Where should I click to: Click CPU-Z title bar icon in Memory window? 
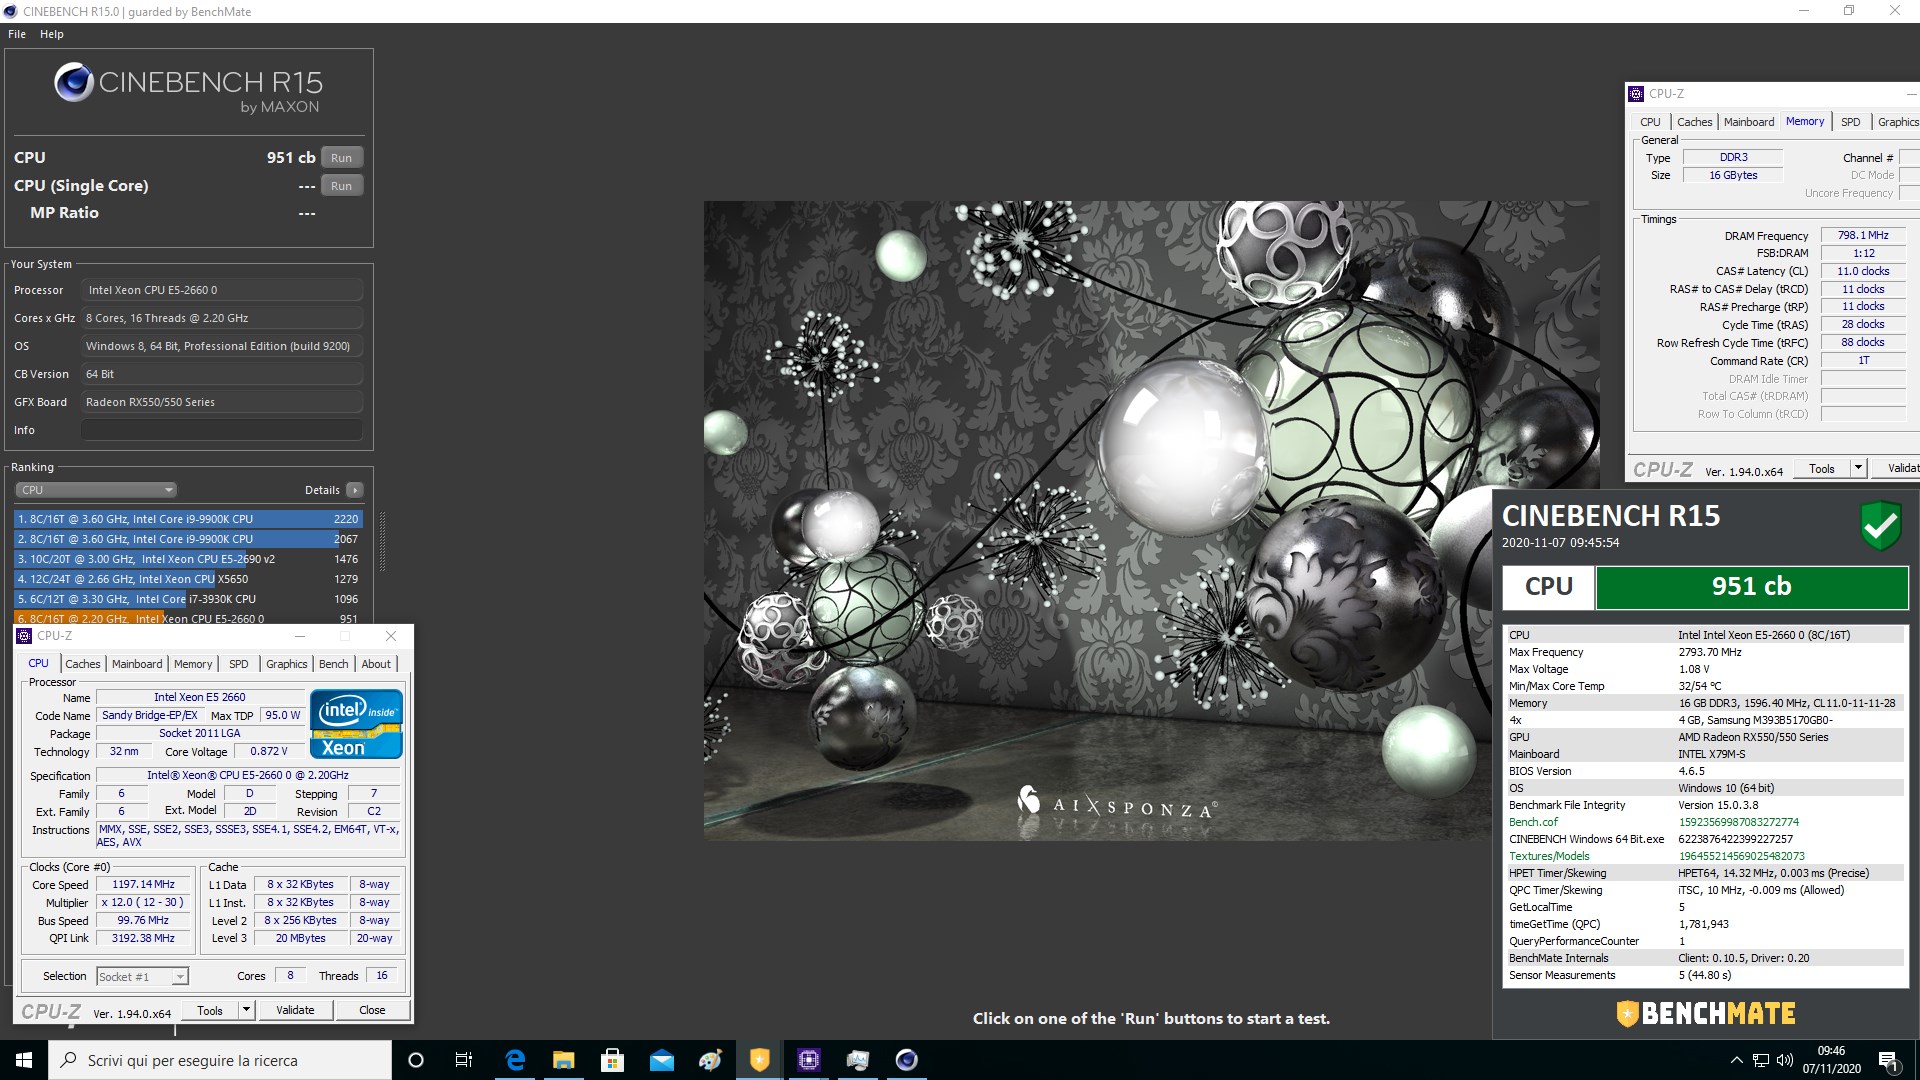coord(1636,94)
